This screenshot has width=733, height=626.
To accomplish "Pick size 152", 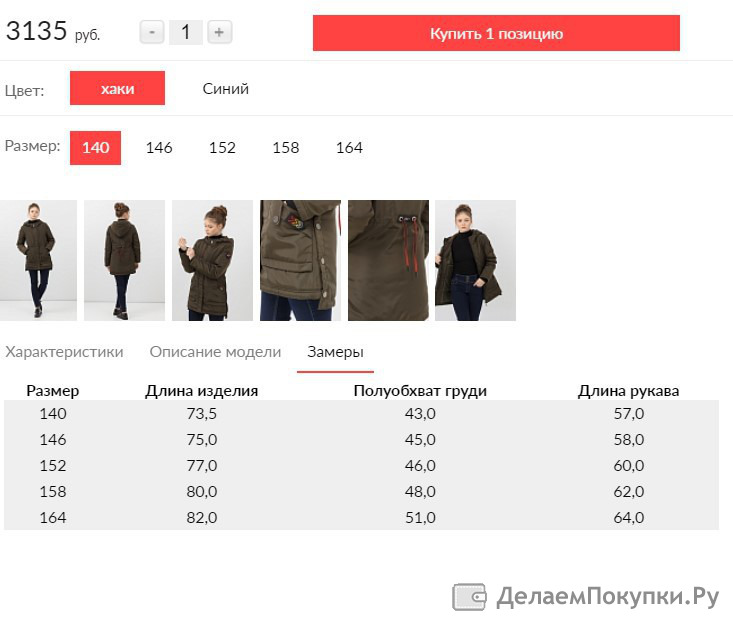I will coord(222,148).
